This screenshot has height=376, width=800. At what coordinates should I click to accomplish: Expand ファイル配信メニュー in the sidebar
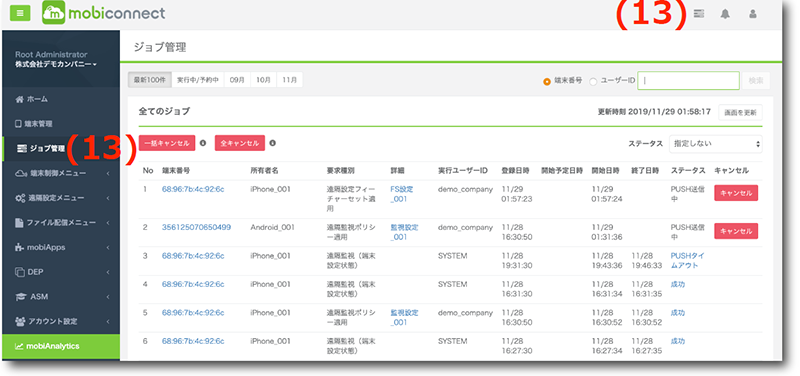click(x=61, y=222)
